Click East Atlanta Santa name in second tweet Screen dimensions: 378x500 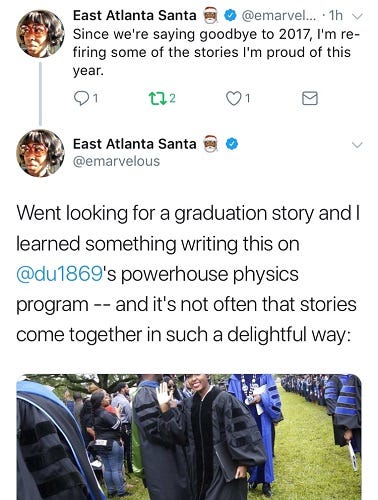pyautogui.click(x=135, y=144)
